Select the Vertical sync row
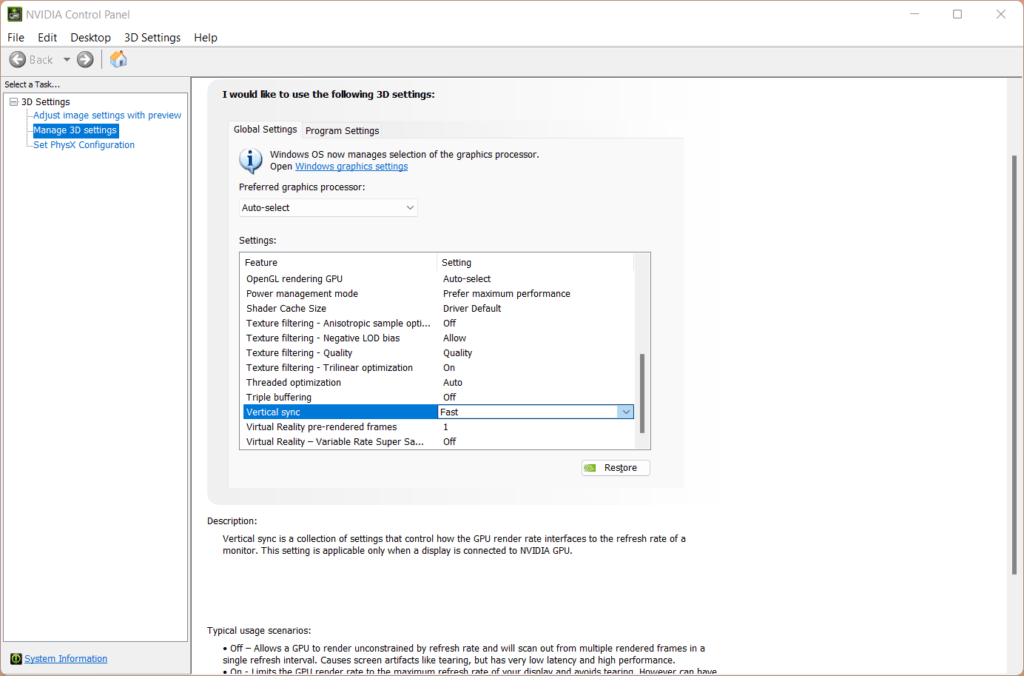 click(x=438, y=412)
